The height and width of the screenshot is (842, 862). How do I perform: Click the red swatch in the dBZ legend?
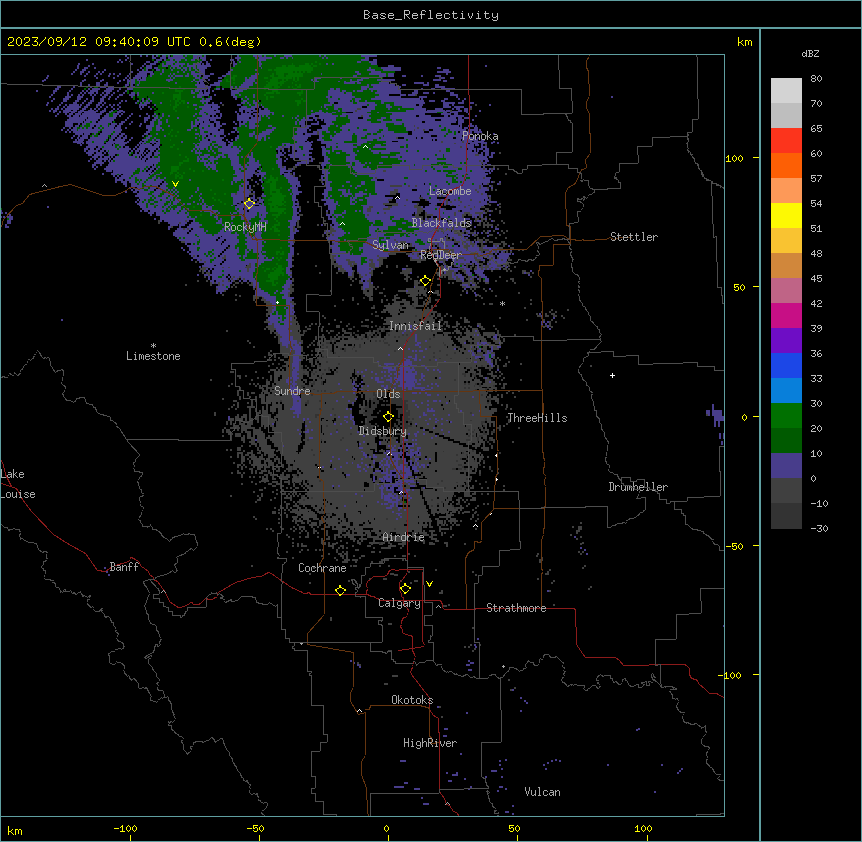pos(786,141)
